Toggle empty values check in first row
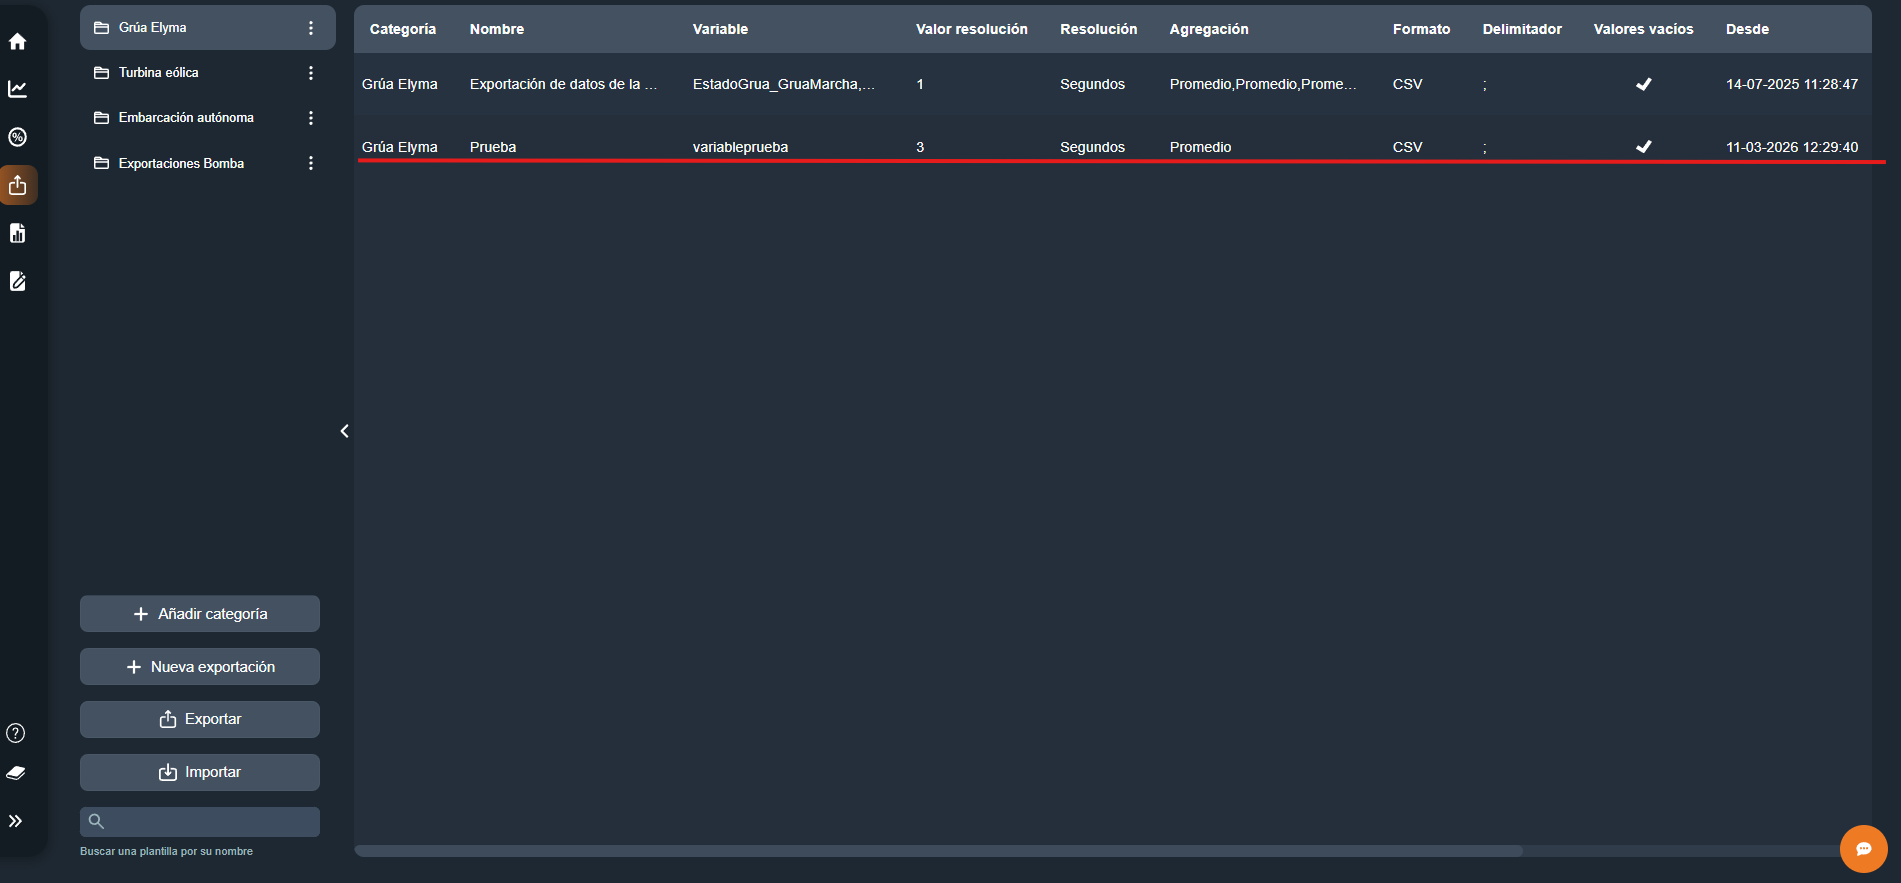Screen dimensions: 1901x883 [x=1643, y=84]
